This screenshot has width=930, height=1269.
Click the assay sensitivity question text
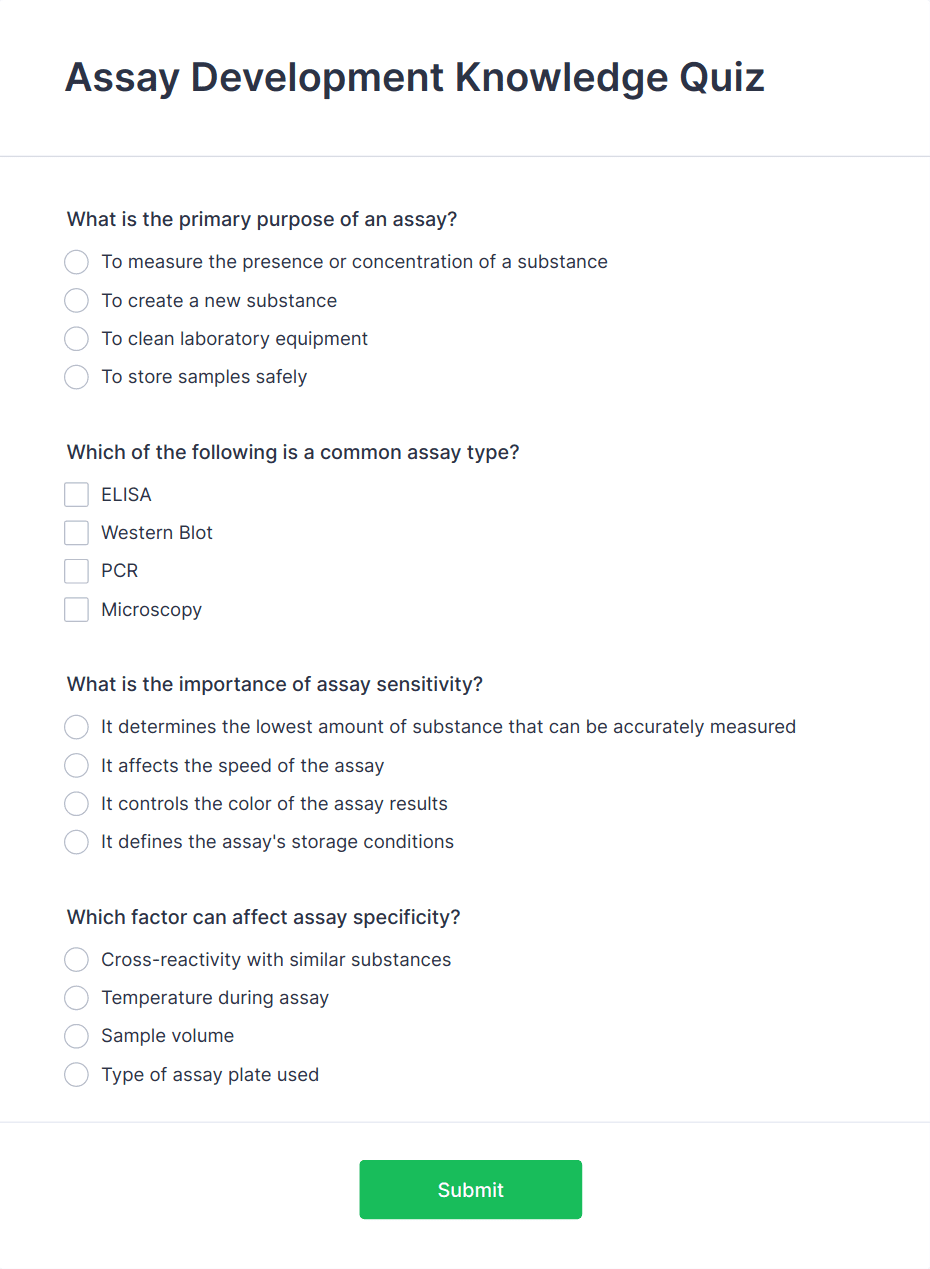coord(274,684)
